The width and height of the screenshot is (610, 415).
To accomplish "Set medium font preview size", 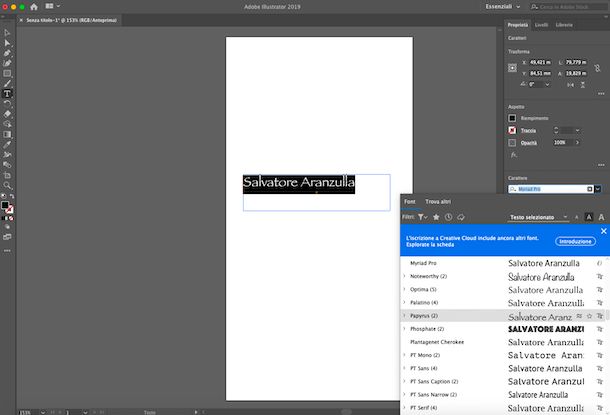I will [589, 217].
